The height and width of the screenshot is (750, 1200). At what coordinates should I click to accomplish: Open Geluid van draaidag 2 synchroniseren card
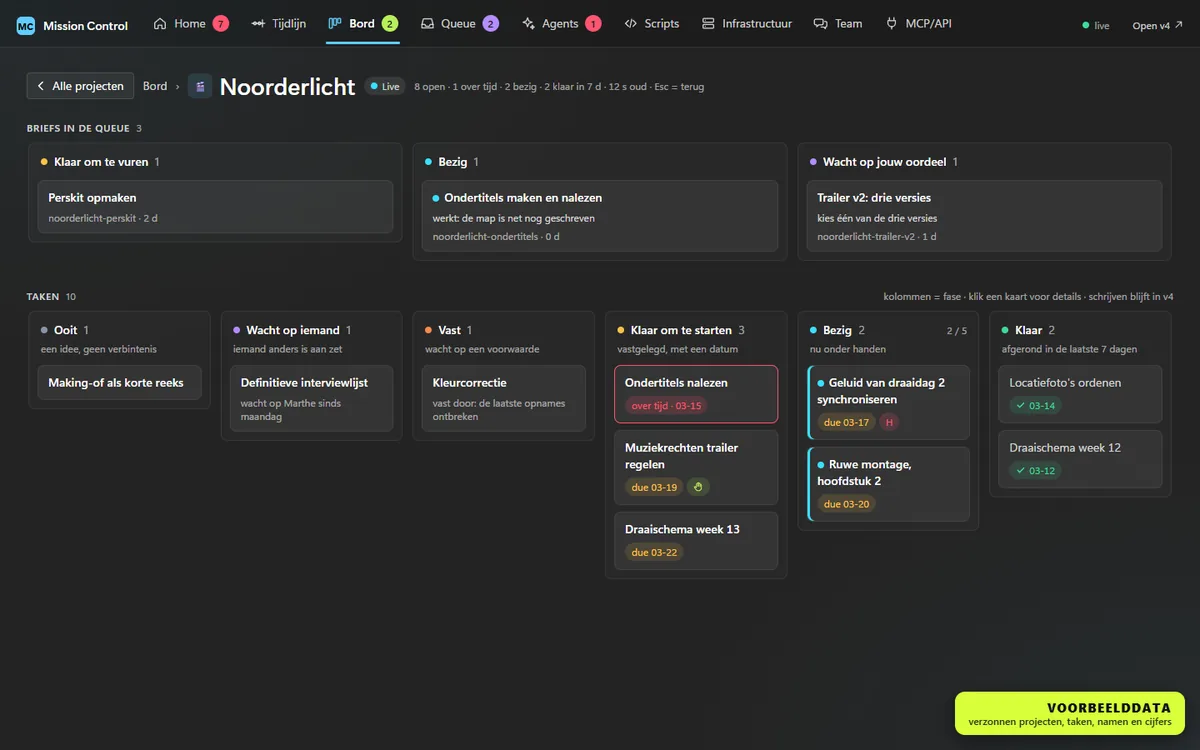click(x=889, y=402)
